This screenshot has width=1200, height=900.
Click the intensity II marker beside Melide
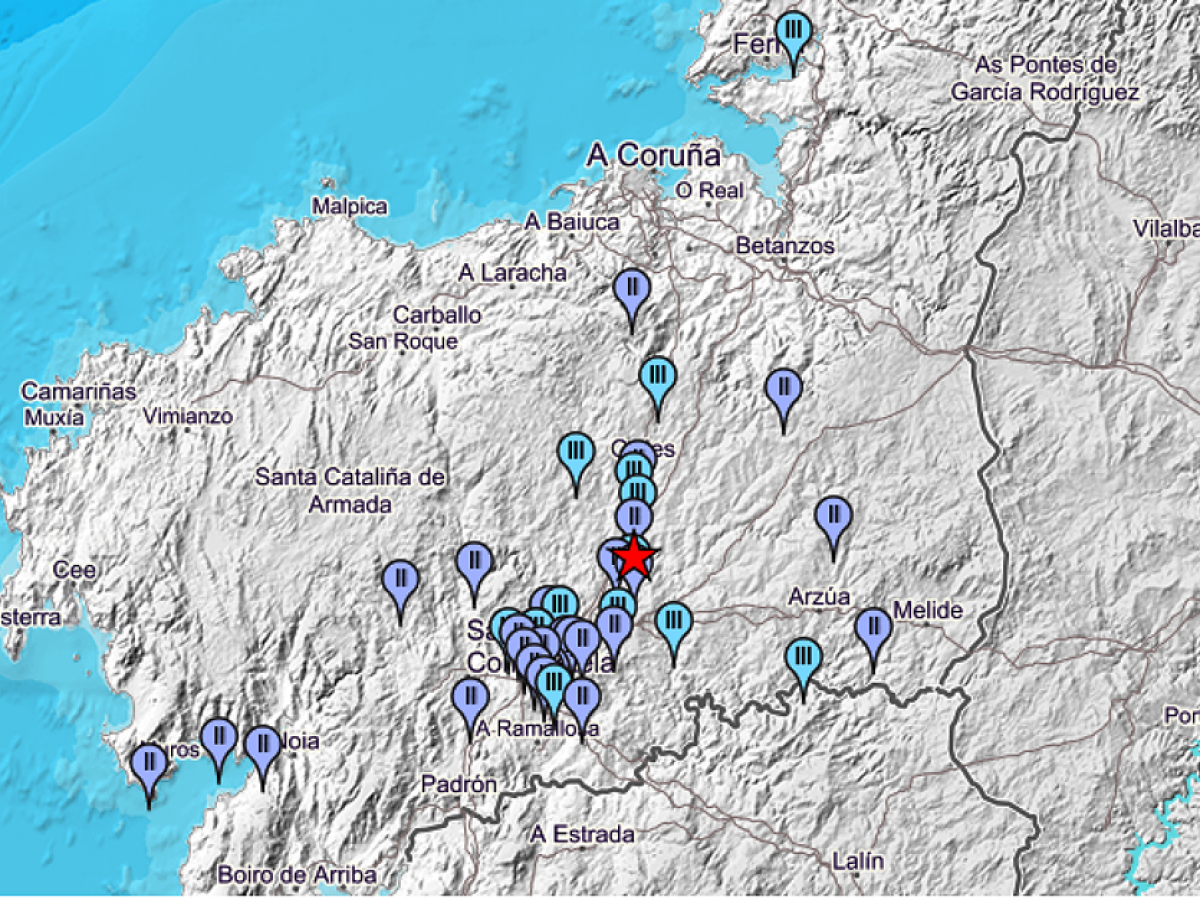873,628
